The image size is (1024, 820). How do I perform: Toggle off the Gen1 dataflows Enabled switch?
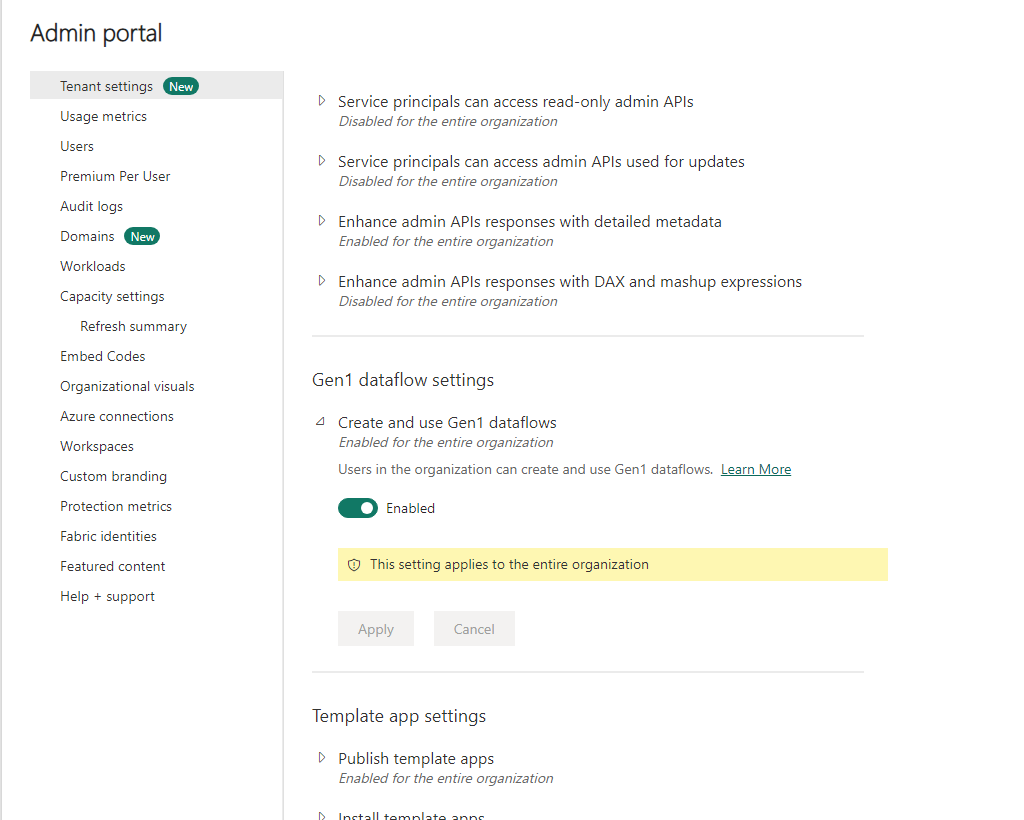[358, 508]
